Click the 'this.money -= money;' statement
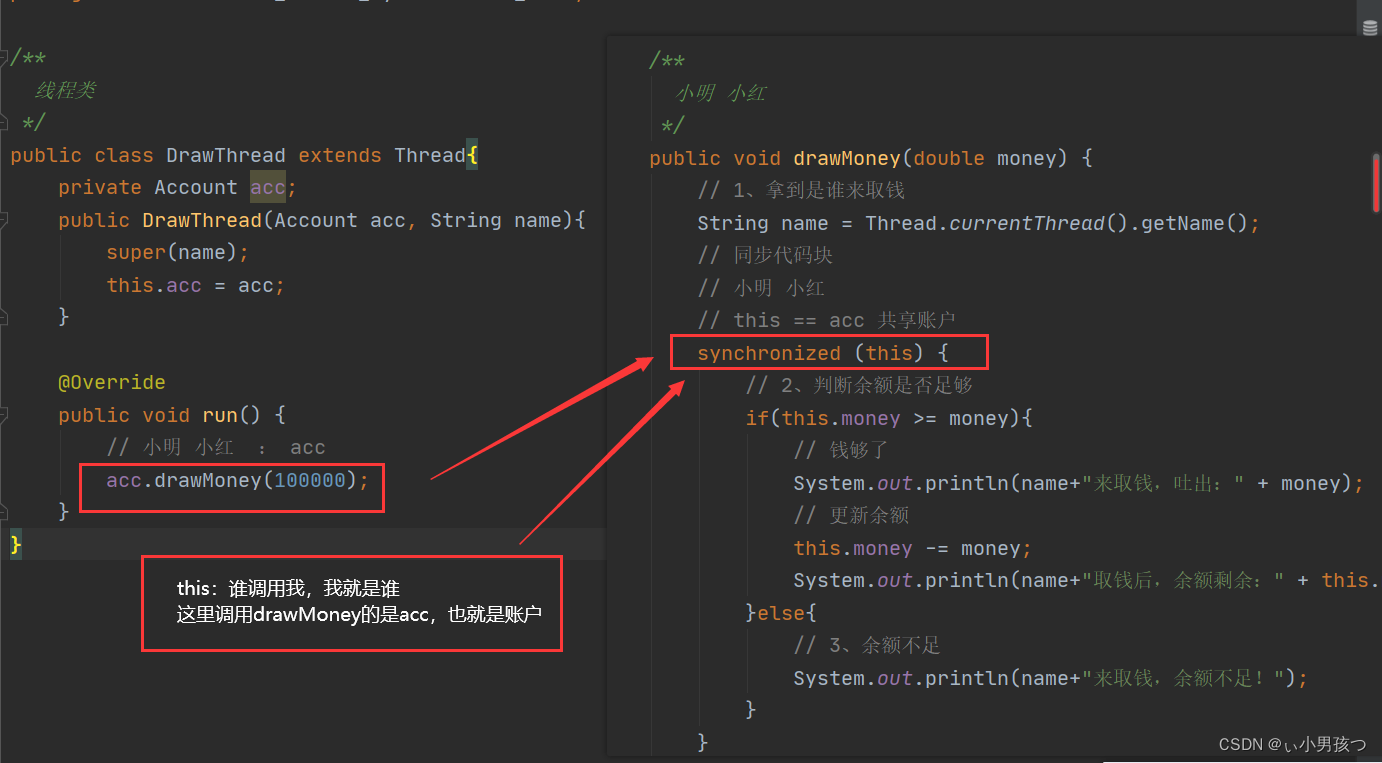 tap(913, 548)
